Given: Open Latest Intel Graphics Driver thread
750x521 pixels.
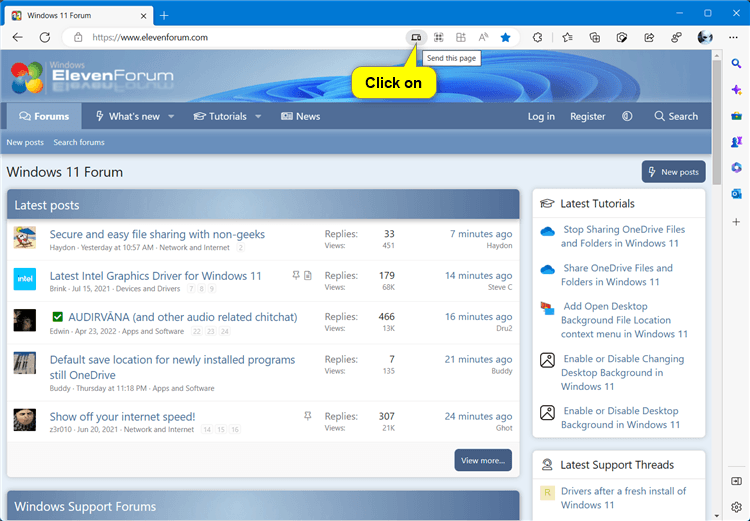Looking at the screenshot, I should pyautogui.click(x=155, y=276).
